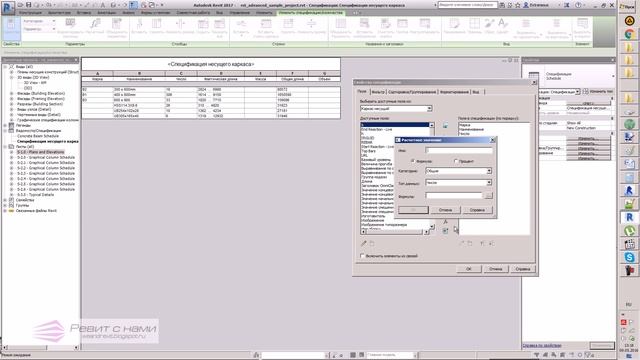Open the Управление ribbon tab
The image size is (640, 360).
(x=240, y=13)
